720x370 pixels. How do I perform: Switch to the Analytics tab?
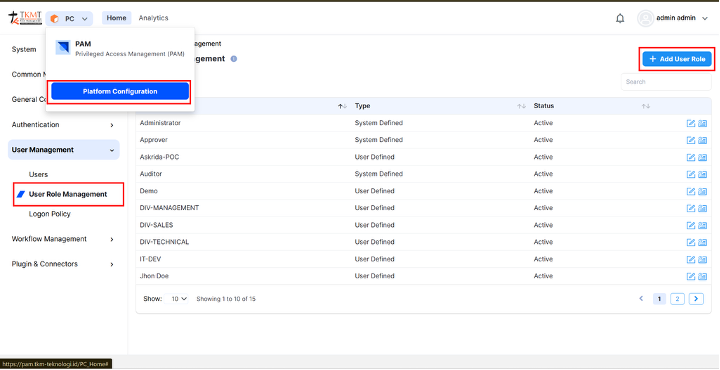point(153,18)
